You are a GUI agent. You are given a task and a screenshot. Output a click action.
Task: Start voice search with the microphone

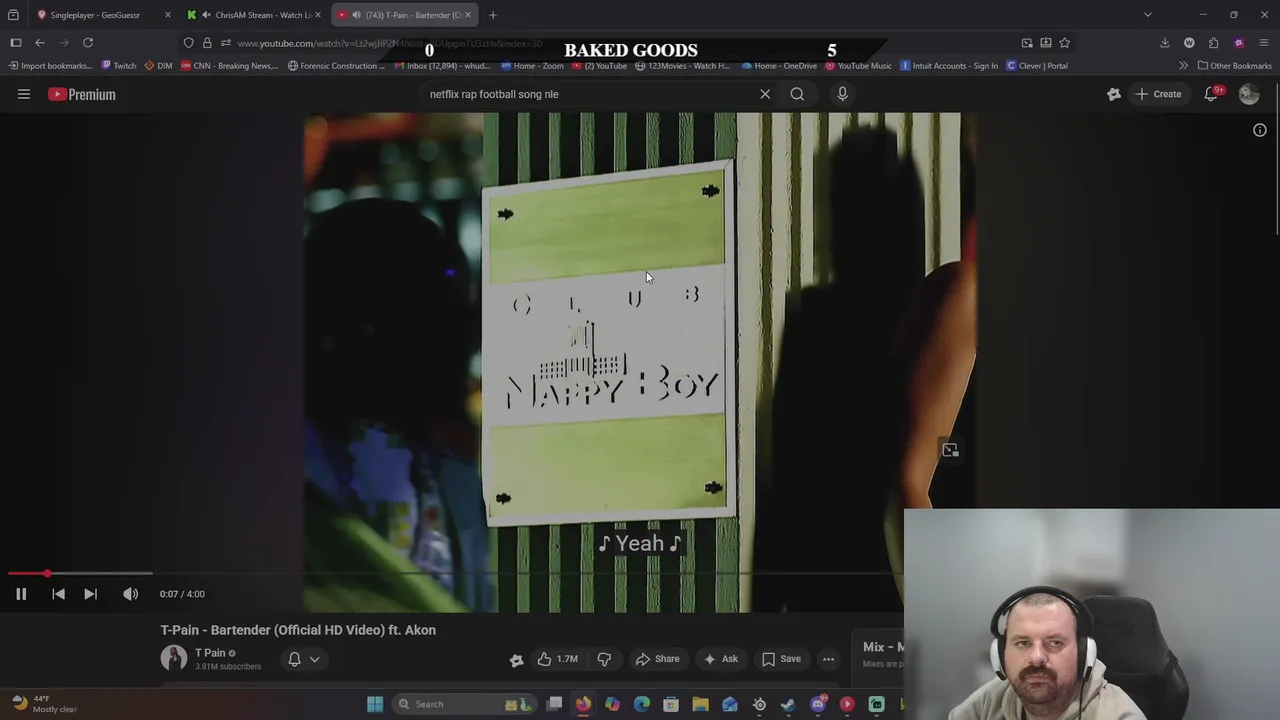coord(842,94)
